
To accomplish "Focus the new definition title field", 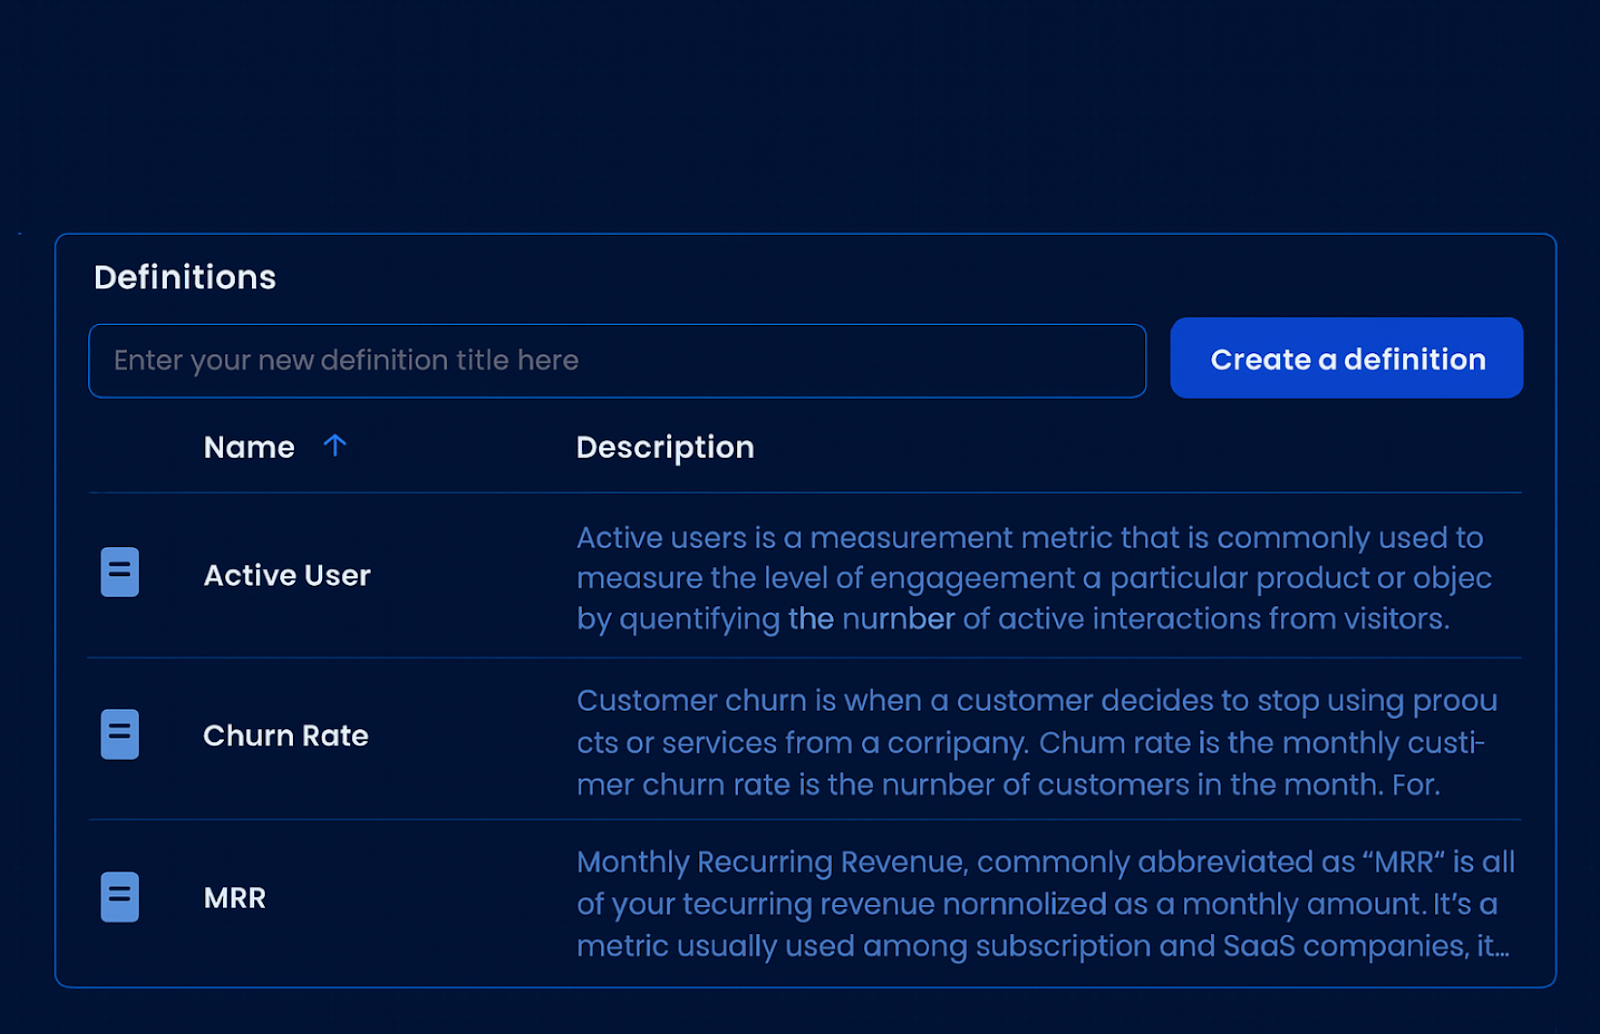I will 616,360.
